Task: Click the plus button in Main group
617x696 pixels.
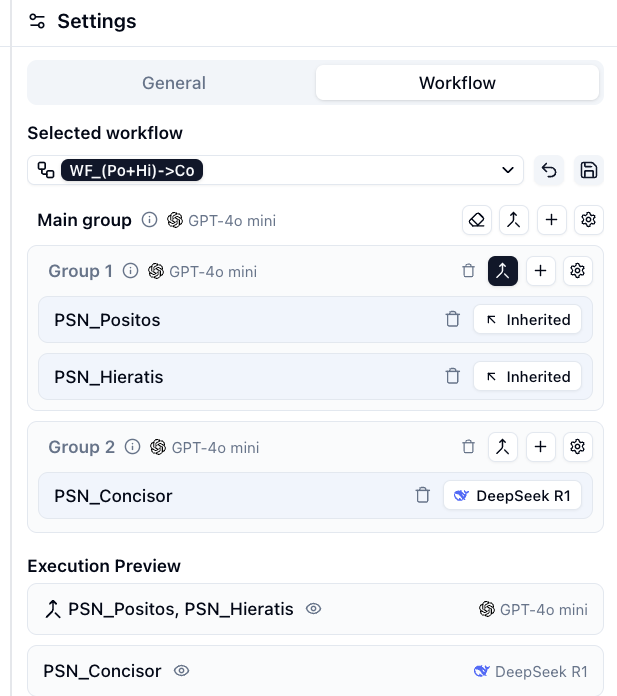Action: [551, 220]
